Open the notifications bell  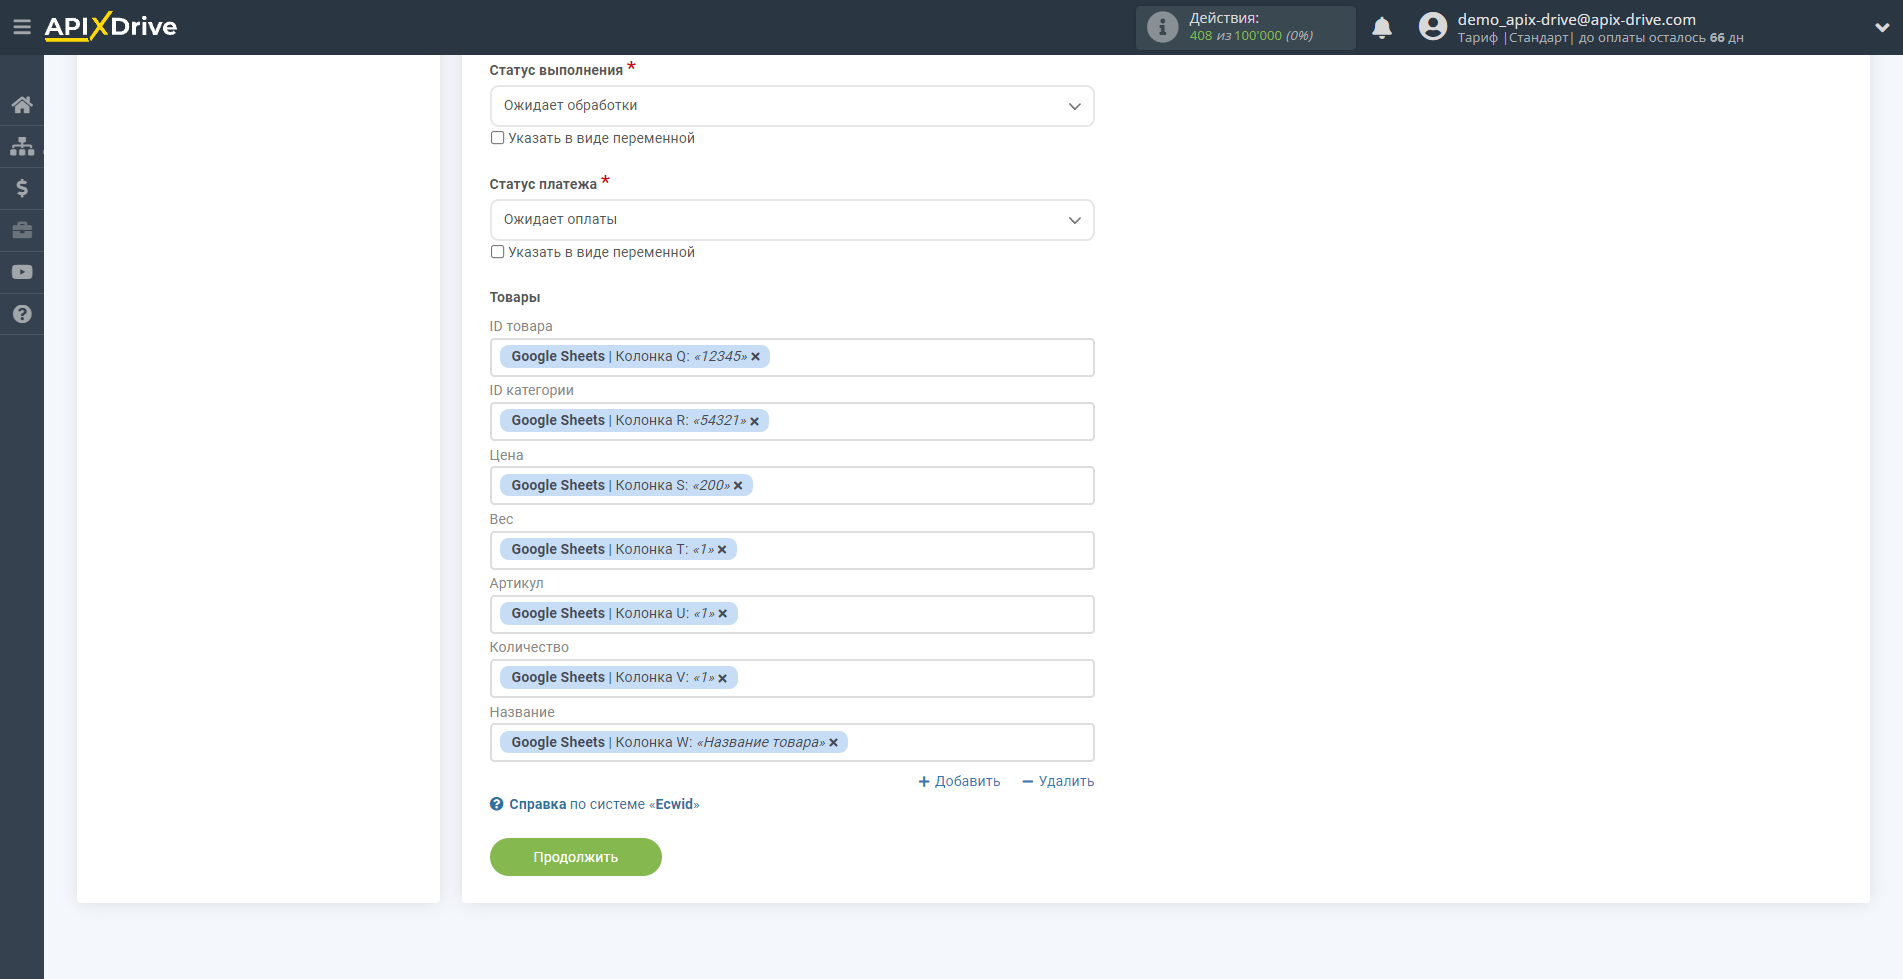pos(1382,28)
